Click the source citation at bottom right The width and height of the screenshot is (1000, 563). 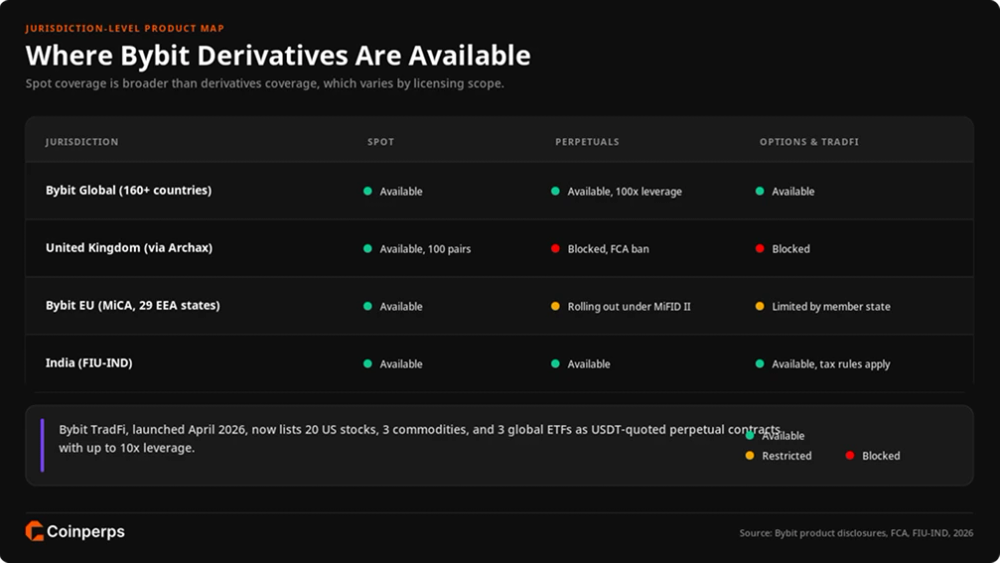[857, 532]
